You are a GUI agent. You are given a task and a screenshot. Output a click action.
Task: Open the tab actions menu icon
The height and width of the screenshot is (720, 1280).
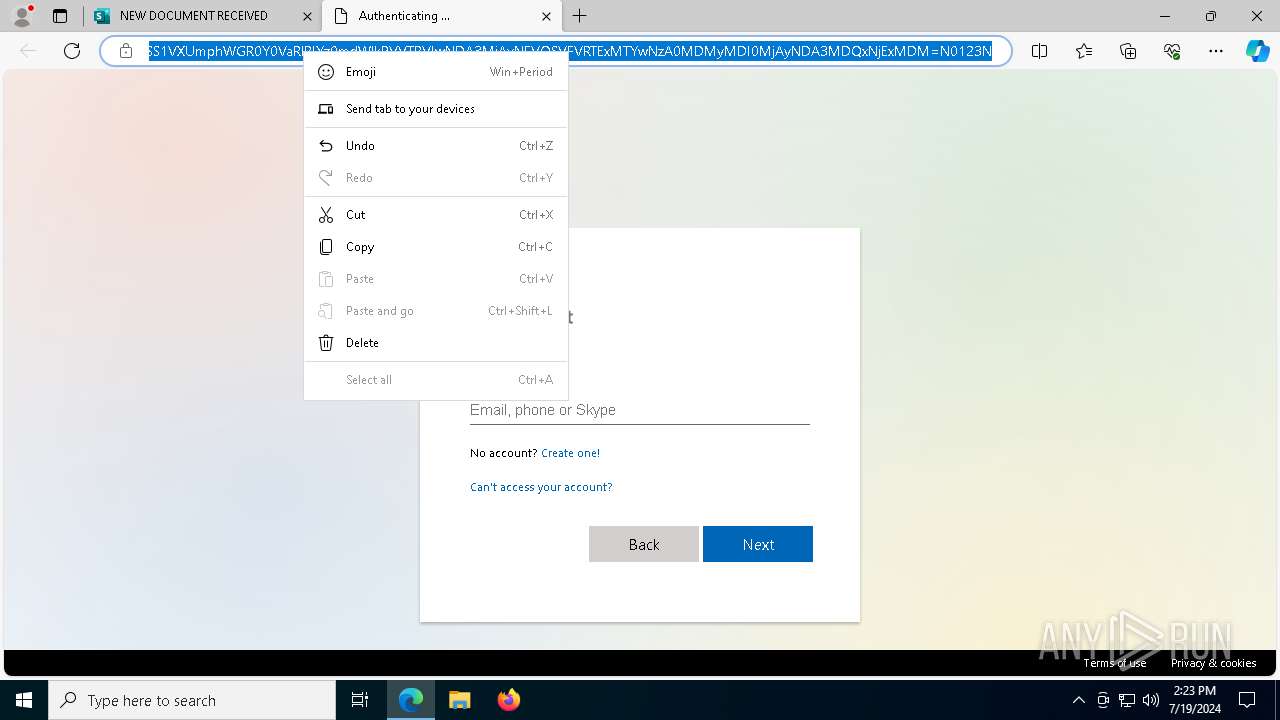(x=60, y=16)
